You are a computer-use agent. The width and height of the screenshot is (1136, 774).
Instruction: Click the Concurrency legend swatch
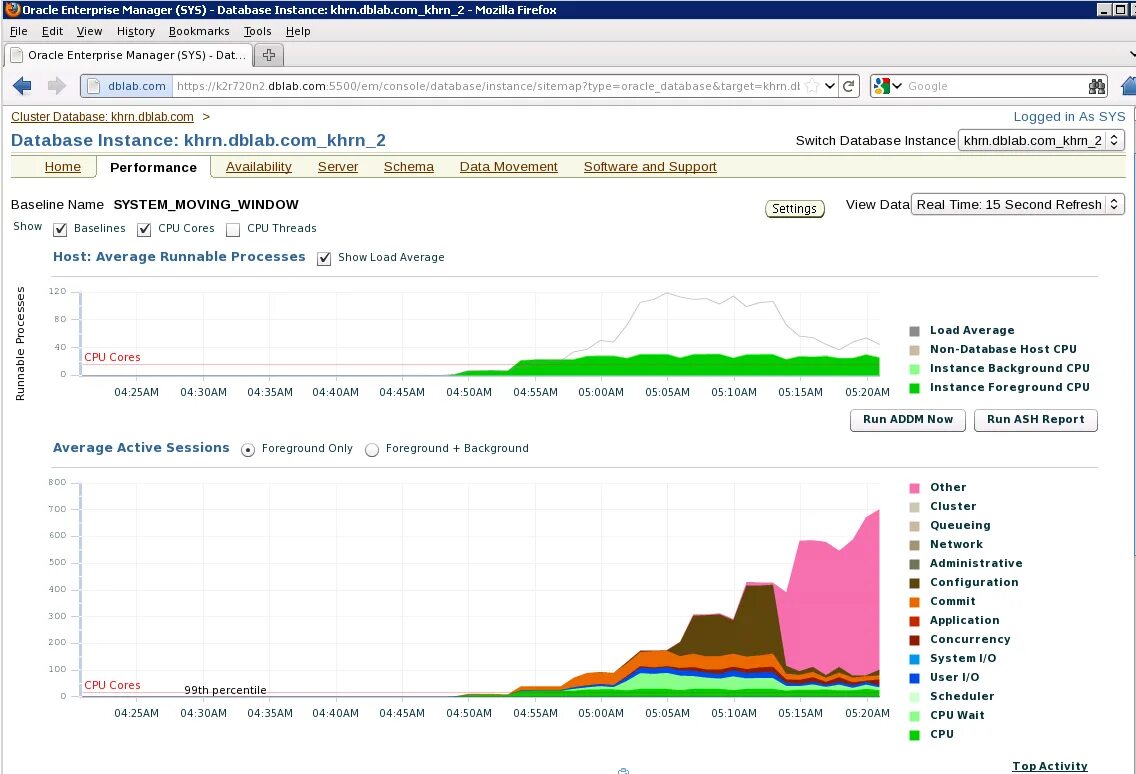(x=914, y=640)
